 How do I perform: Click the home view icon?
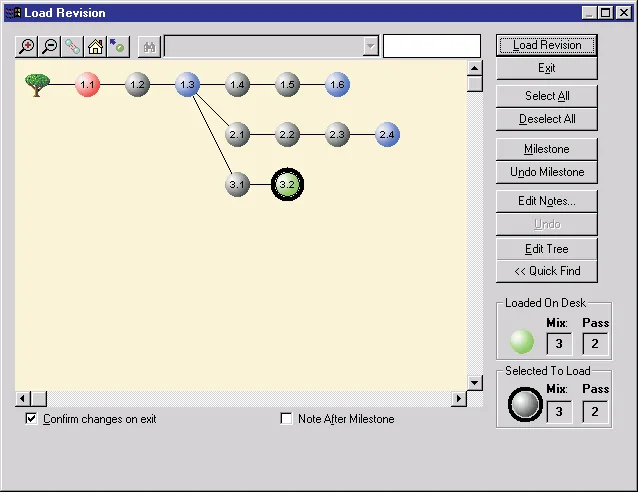point(95,46)
